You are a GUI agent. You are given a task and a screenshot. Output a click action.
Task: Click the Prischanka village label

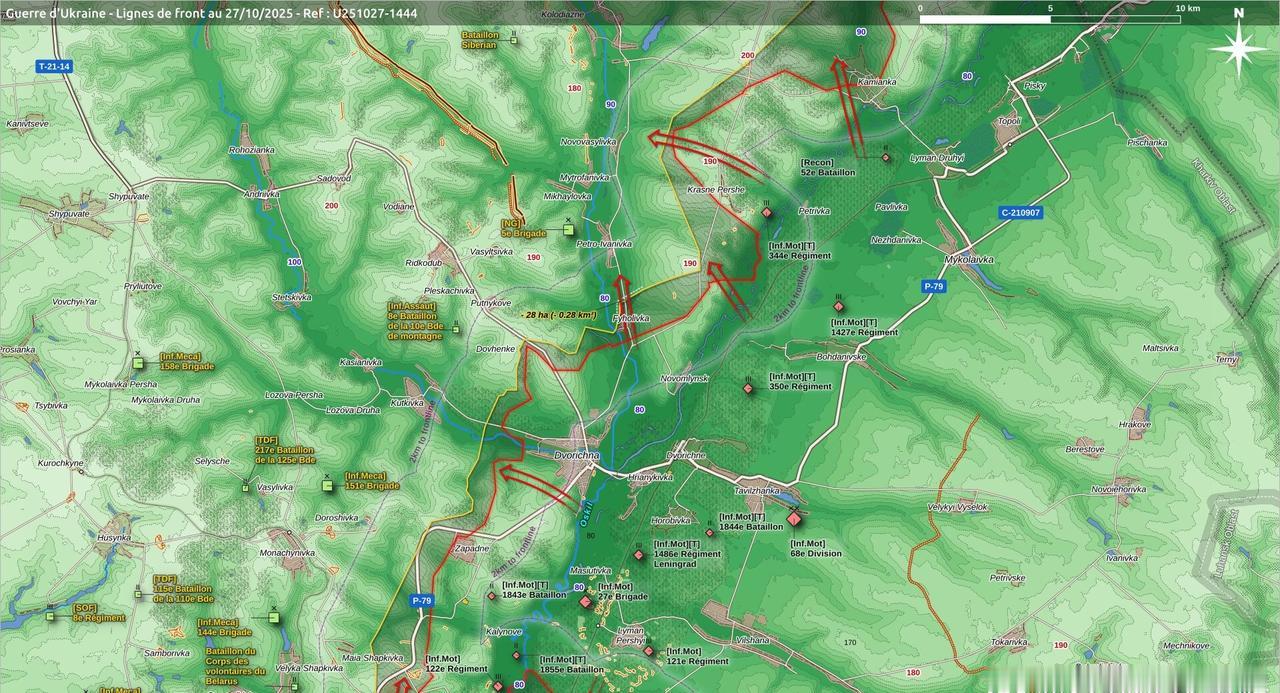point(1147,142)
